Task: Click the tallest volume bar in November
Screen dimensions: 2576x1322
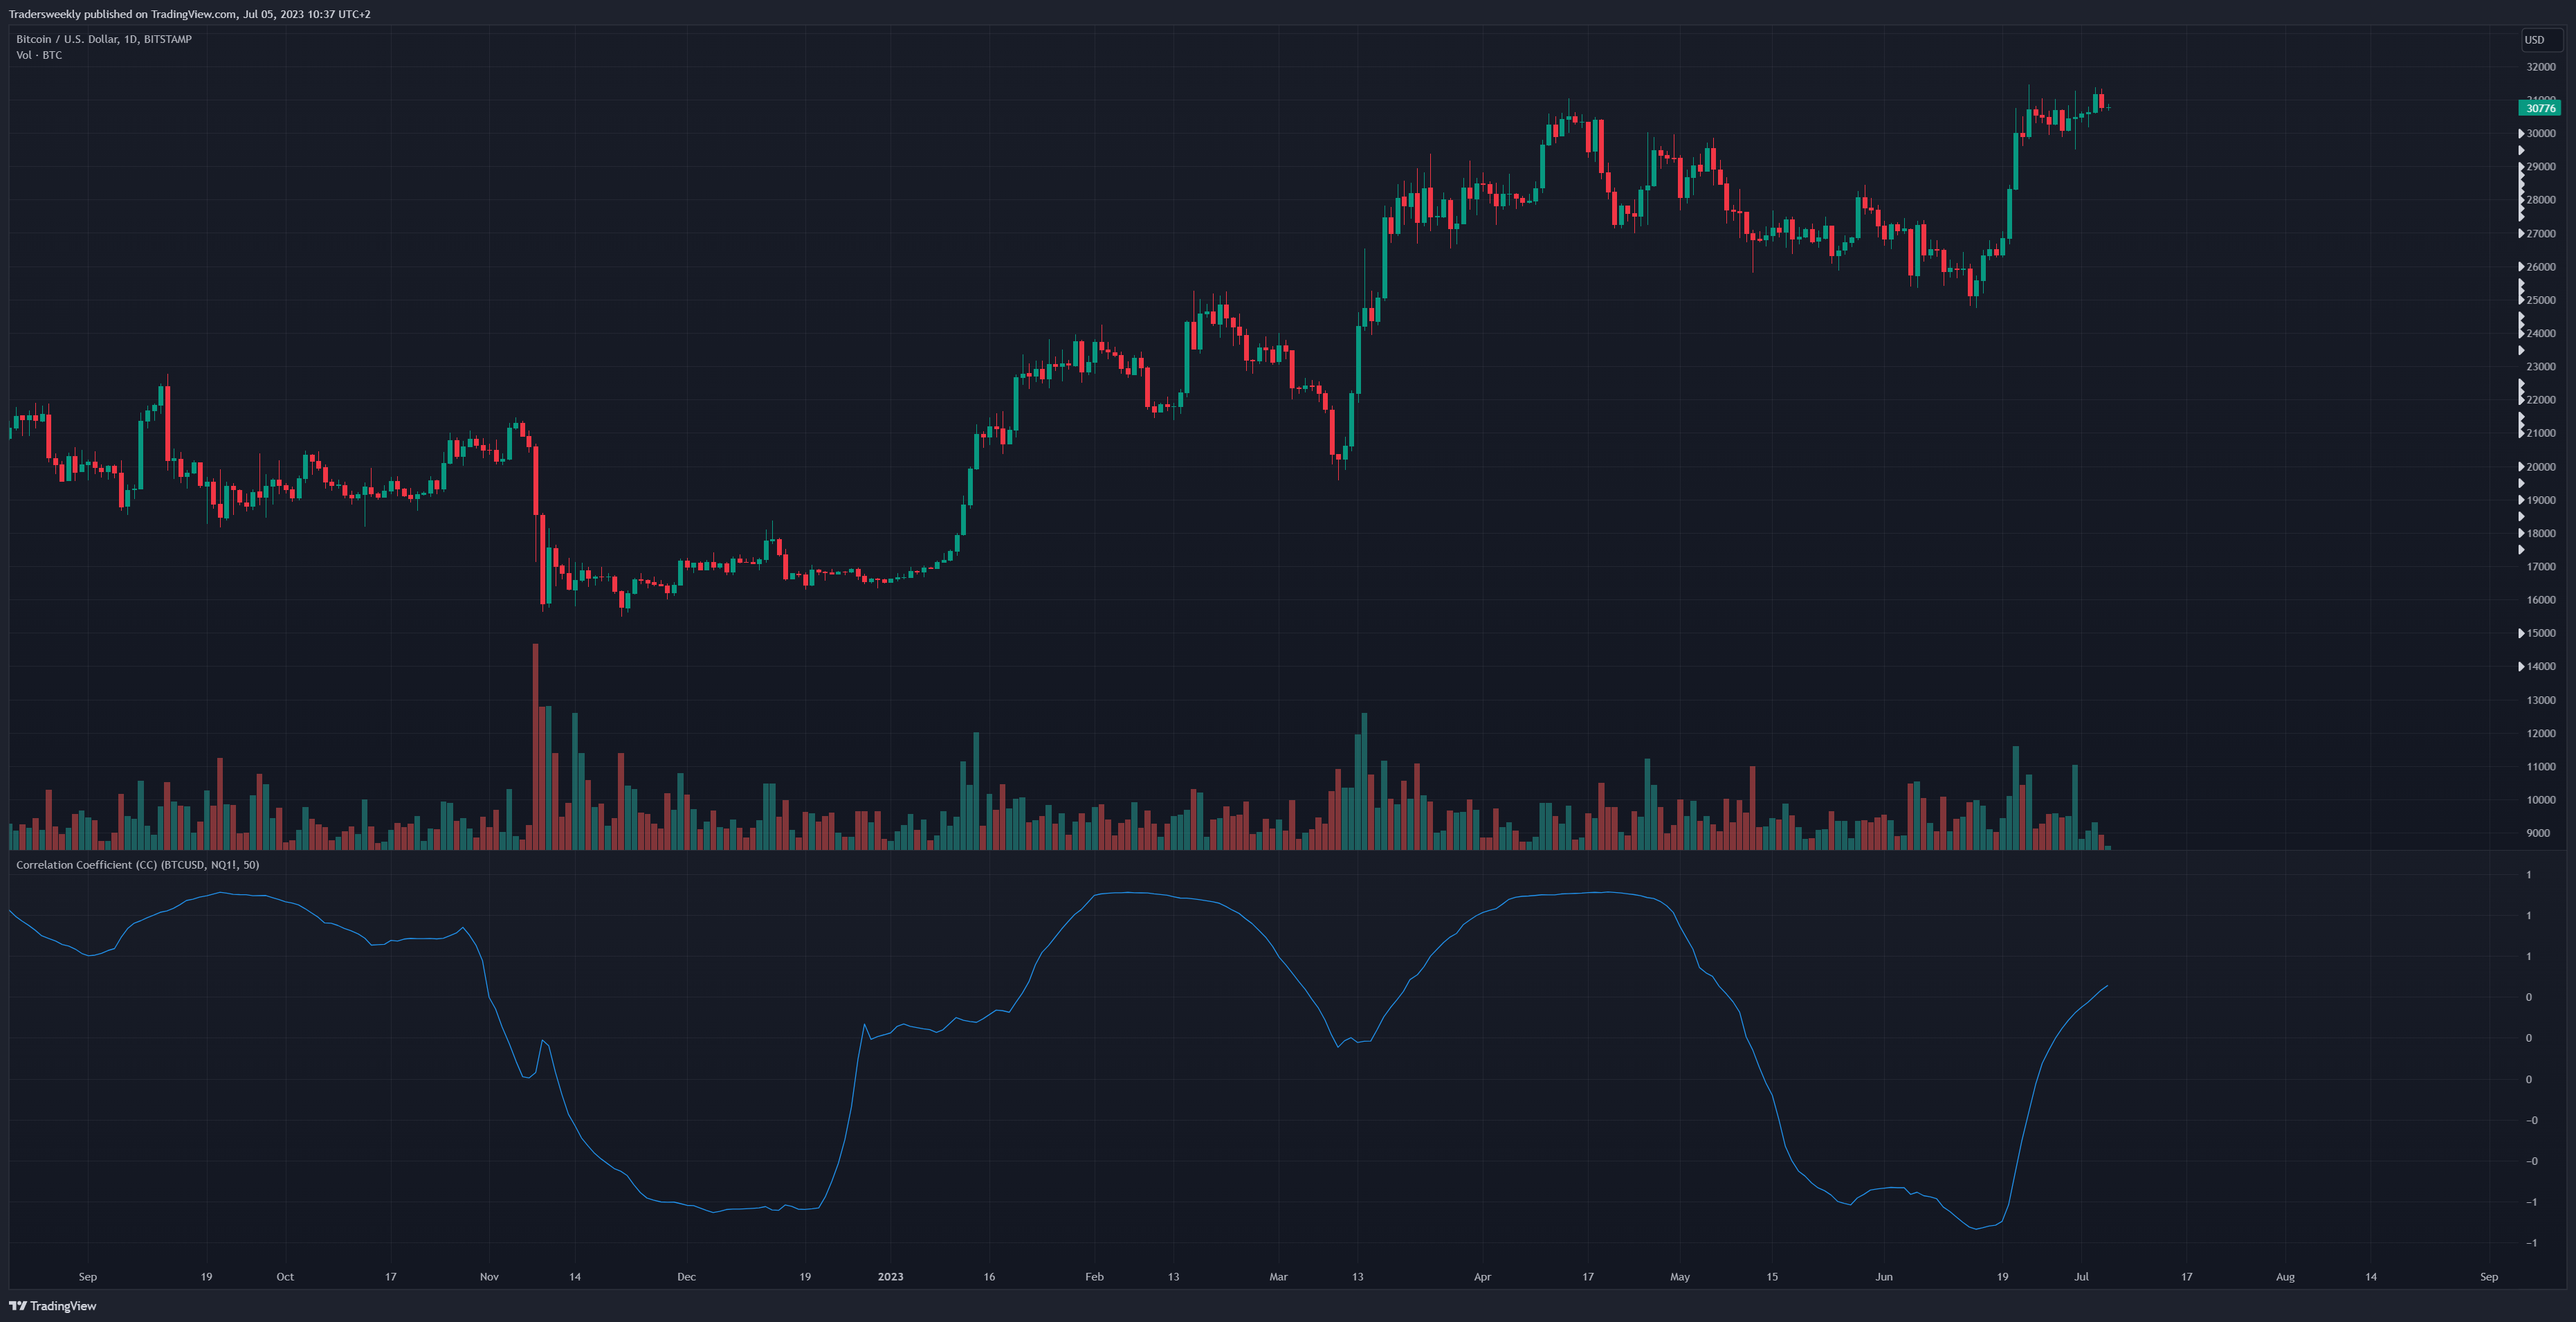Action: [536, 746]
